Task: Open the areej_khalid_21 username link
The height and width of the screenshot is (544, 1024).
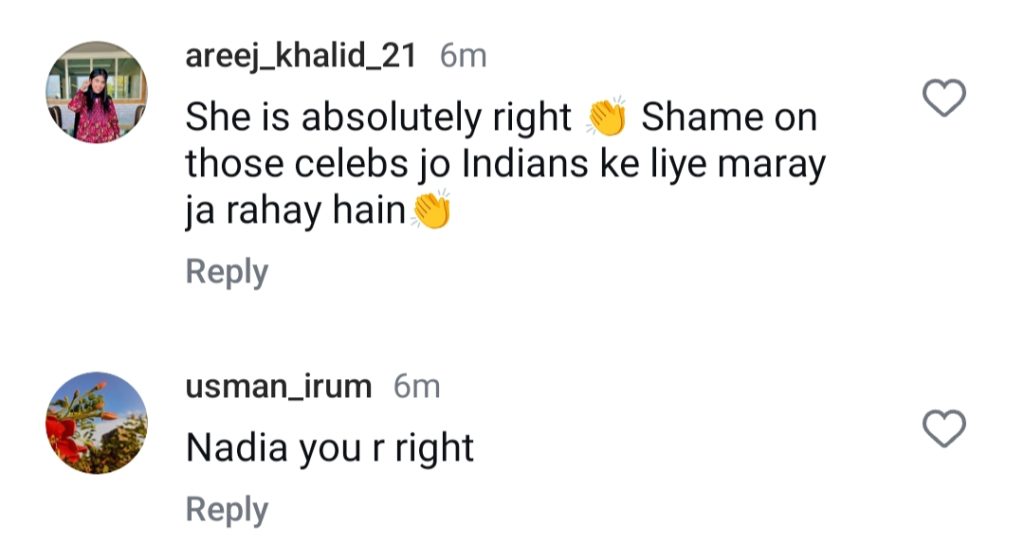Action: tap(300, 56)
